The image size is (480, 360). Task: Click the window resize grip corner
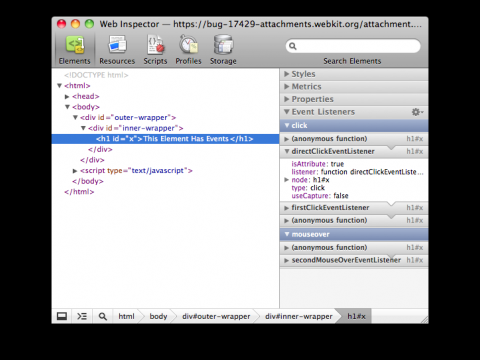pyautogui.click(x=424, y=320)
